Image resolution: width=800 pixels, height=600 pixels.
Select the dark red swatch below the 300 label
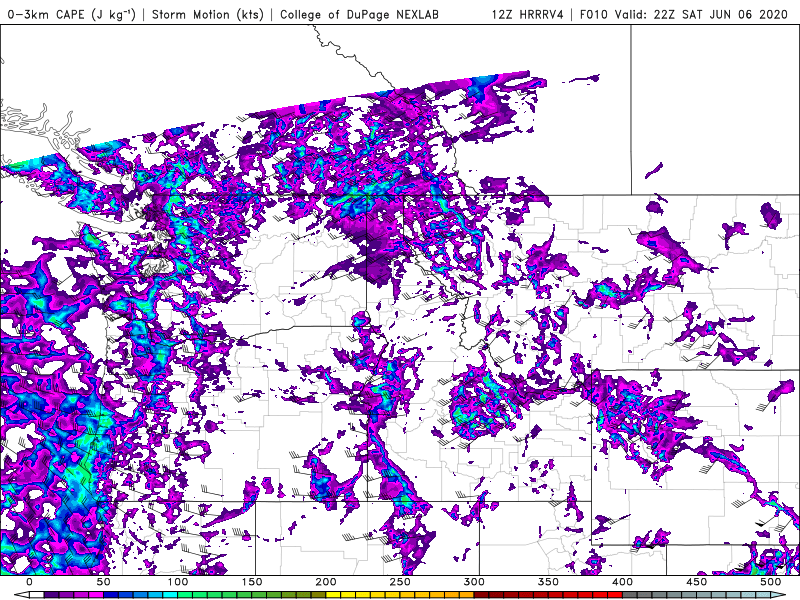coord(481,594)
